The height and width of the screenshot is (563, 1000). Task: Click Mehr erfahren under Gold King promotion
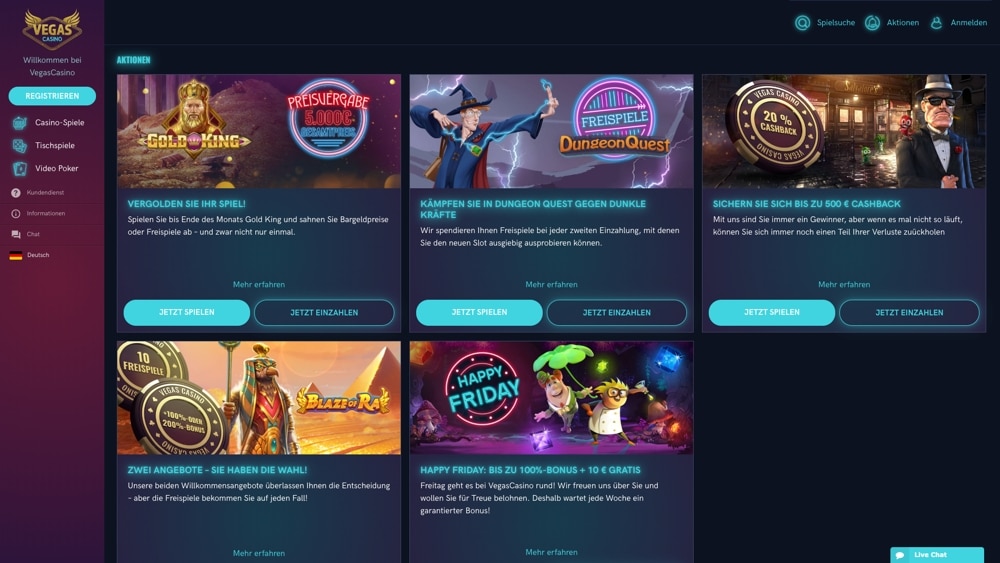pyautogui.click(x=259, y=284)
